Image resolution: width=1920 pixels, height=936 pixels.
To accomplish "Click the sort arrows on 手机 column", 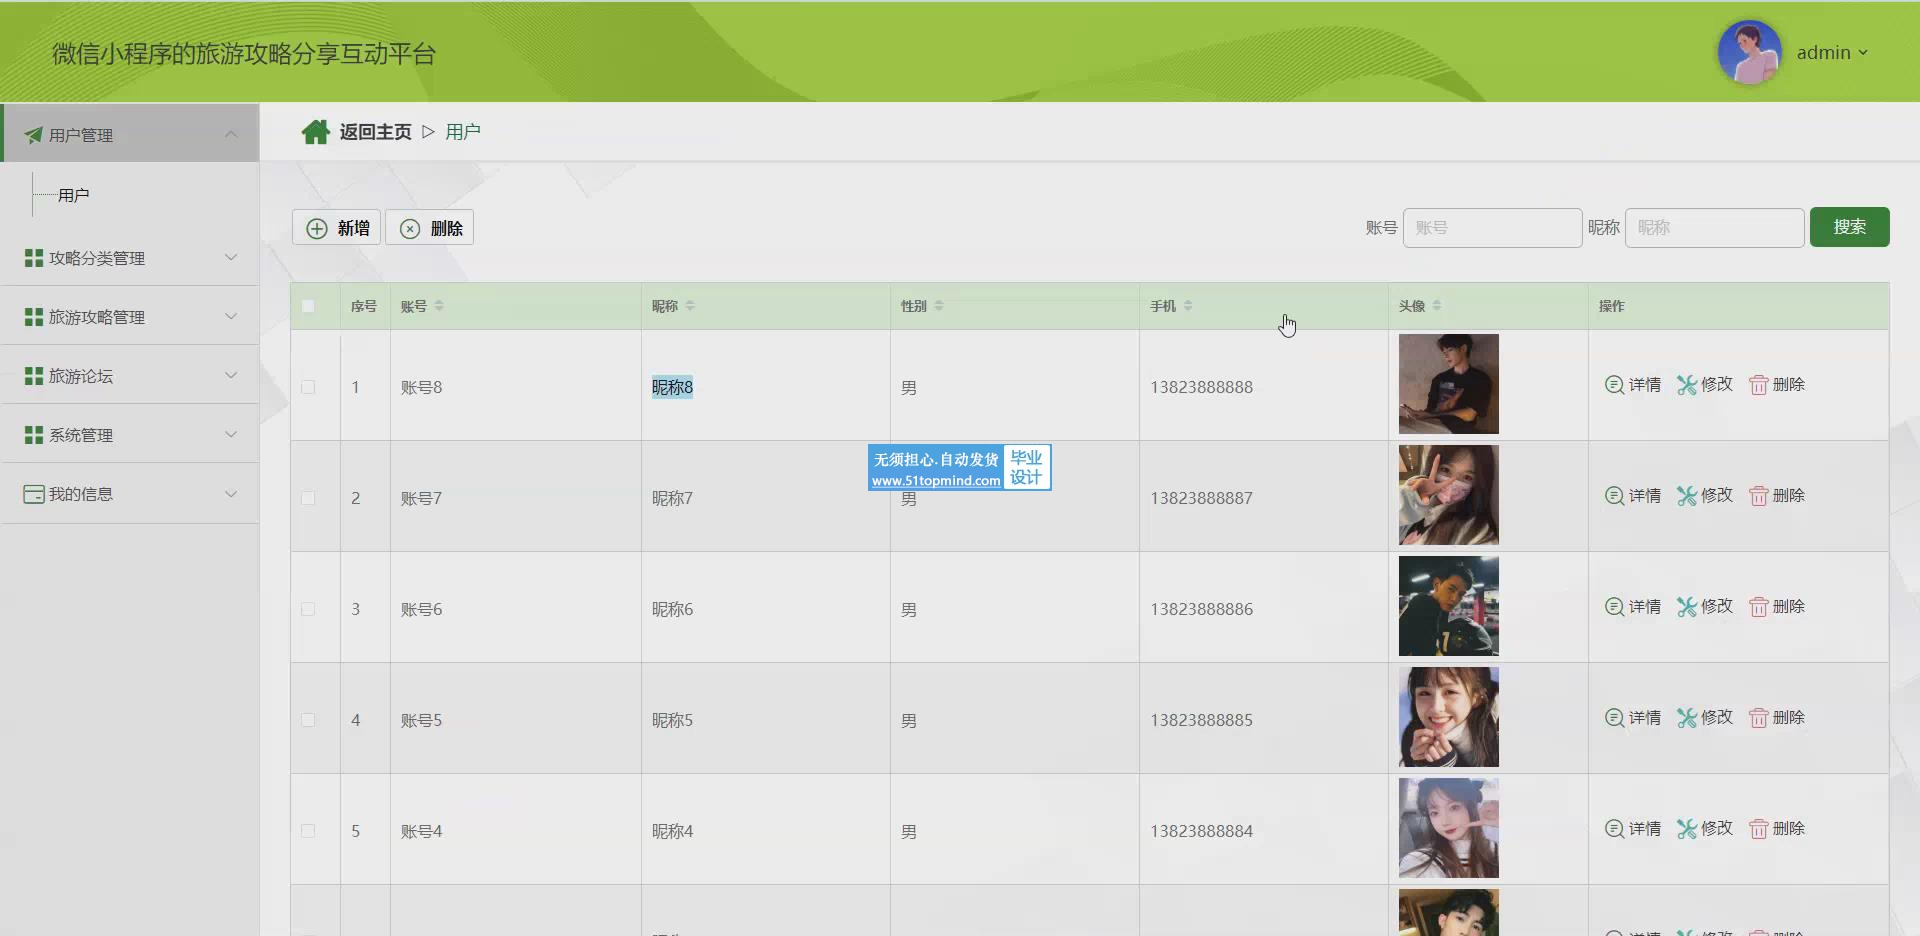I will tap(1188, 306).
